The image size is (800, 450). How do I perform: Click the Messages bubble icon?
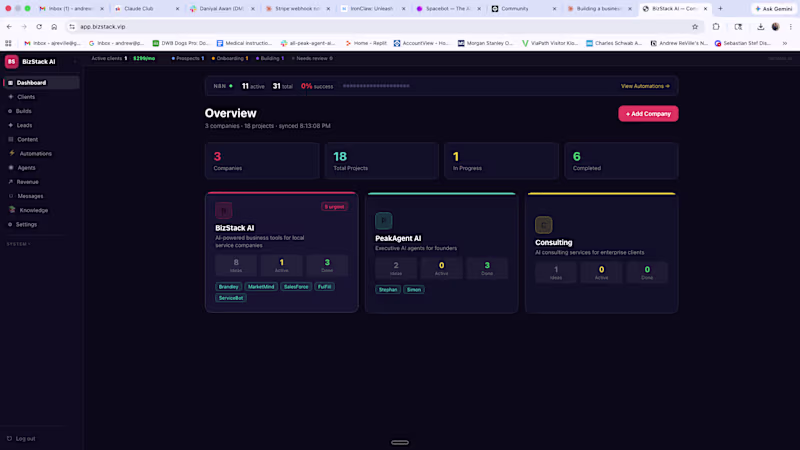[11, 196]
